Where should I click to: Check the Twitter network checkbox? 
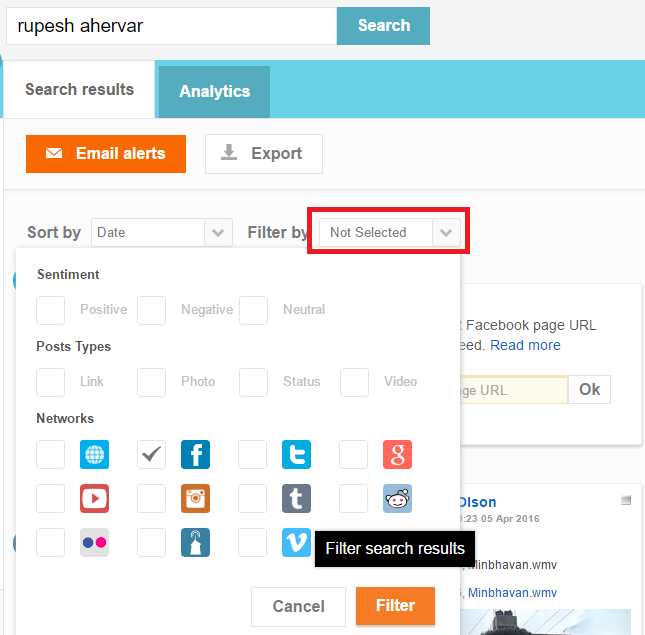tap(253, 454)
